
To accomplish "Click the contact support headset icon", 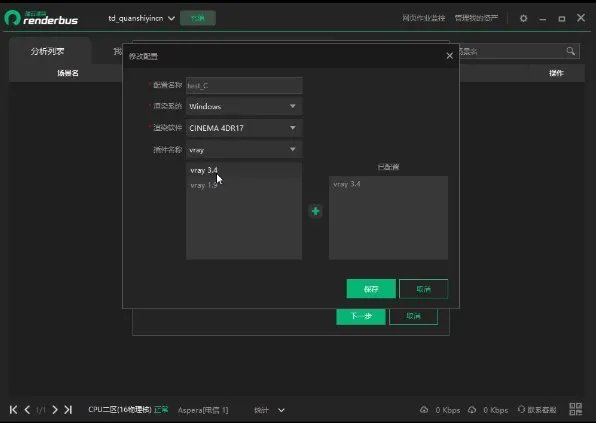I will [522, 409].
